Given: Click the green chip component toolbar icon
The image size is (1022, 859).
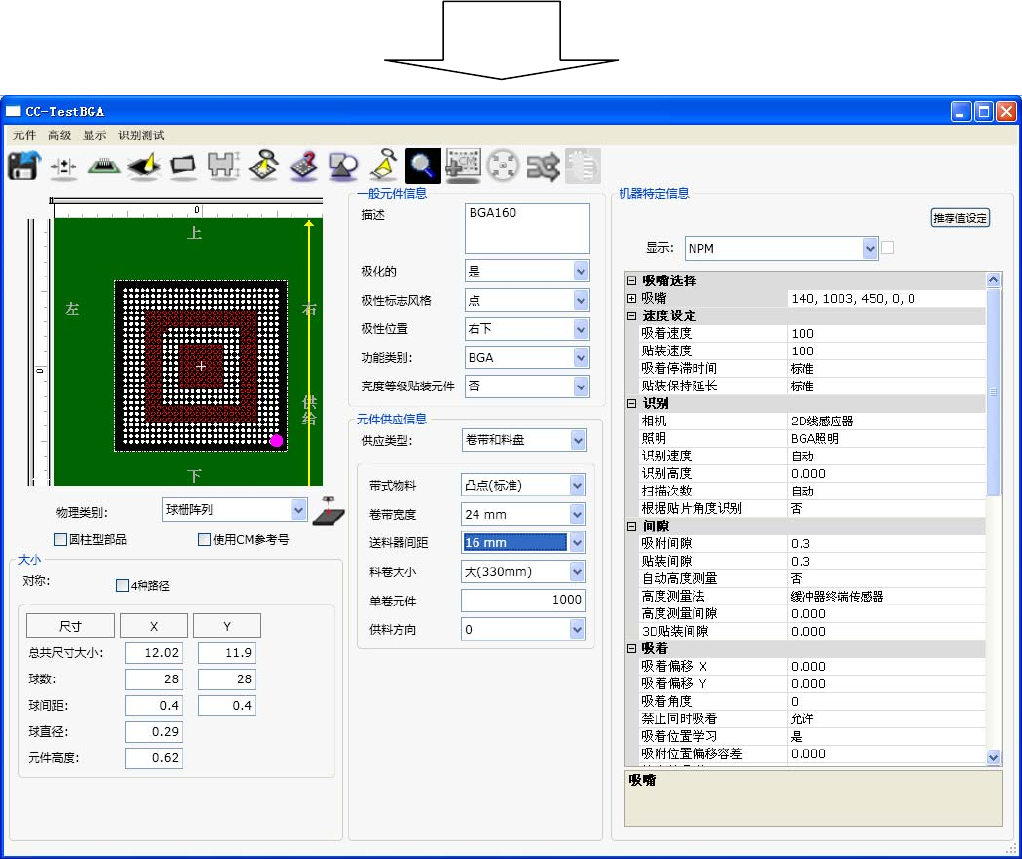Looking at the screenshot, I should point(104,166).
